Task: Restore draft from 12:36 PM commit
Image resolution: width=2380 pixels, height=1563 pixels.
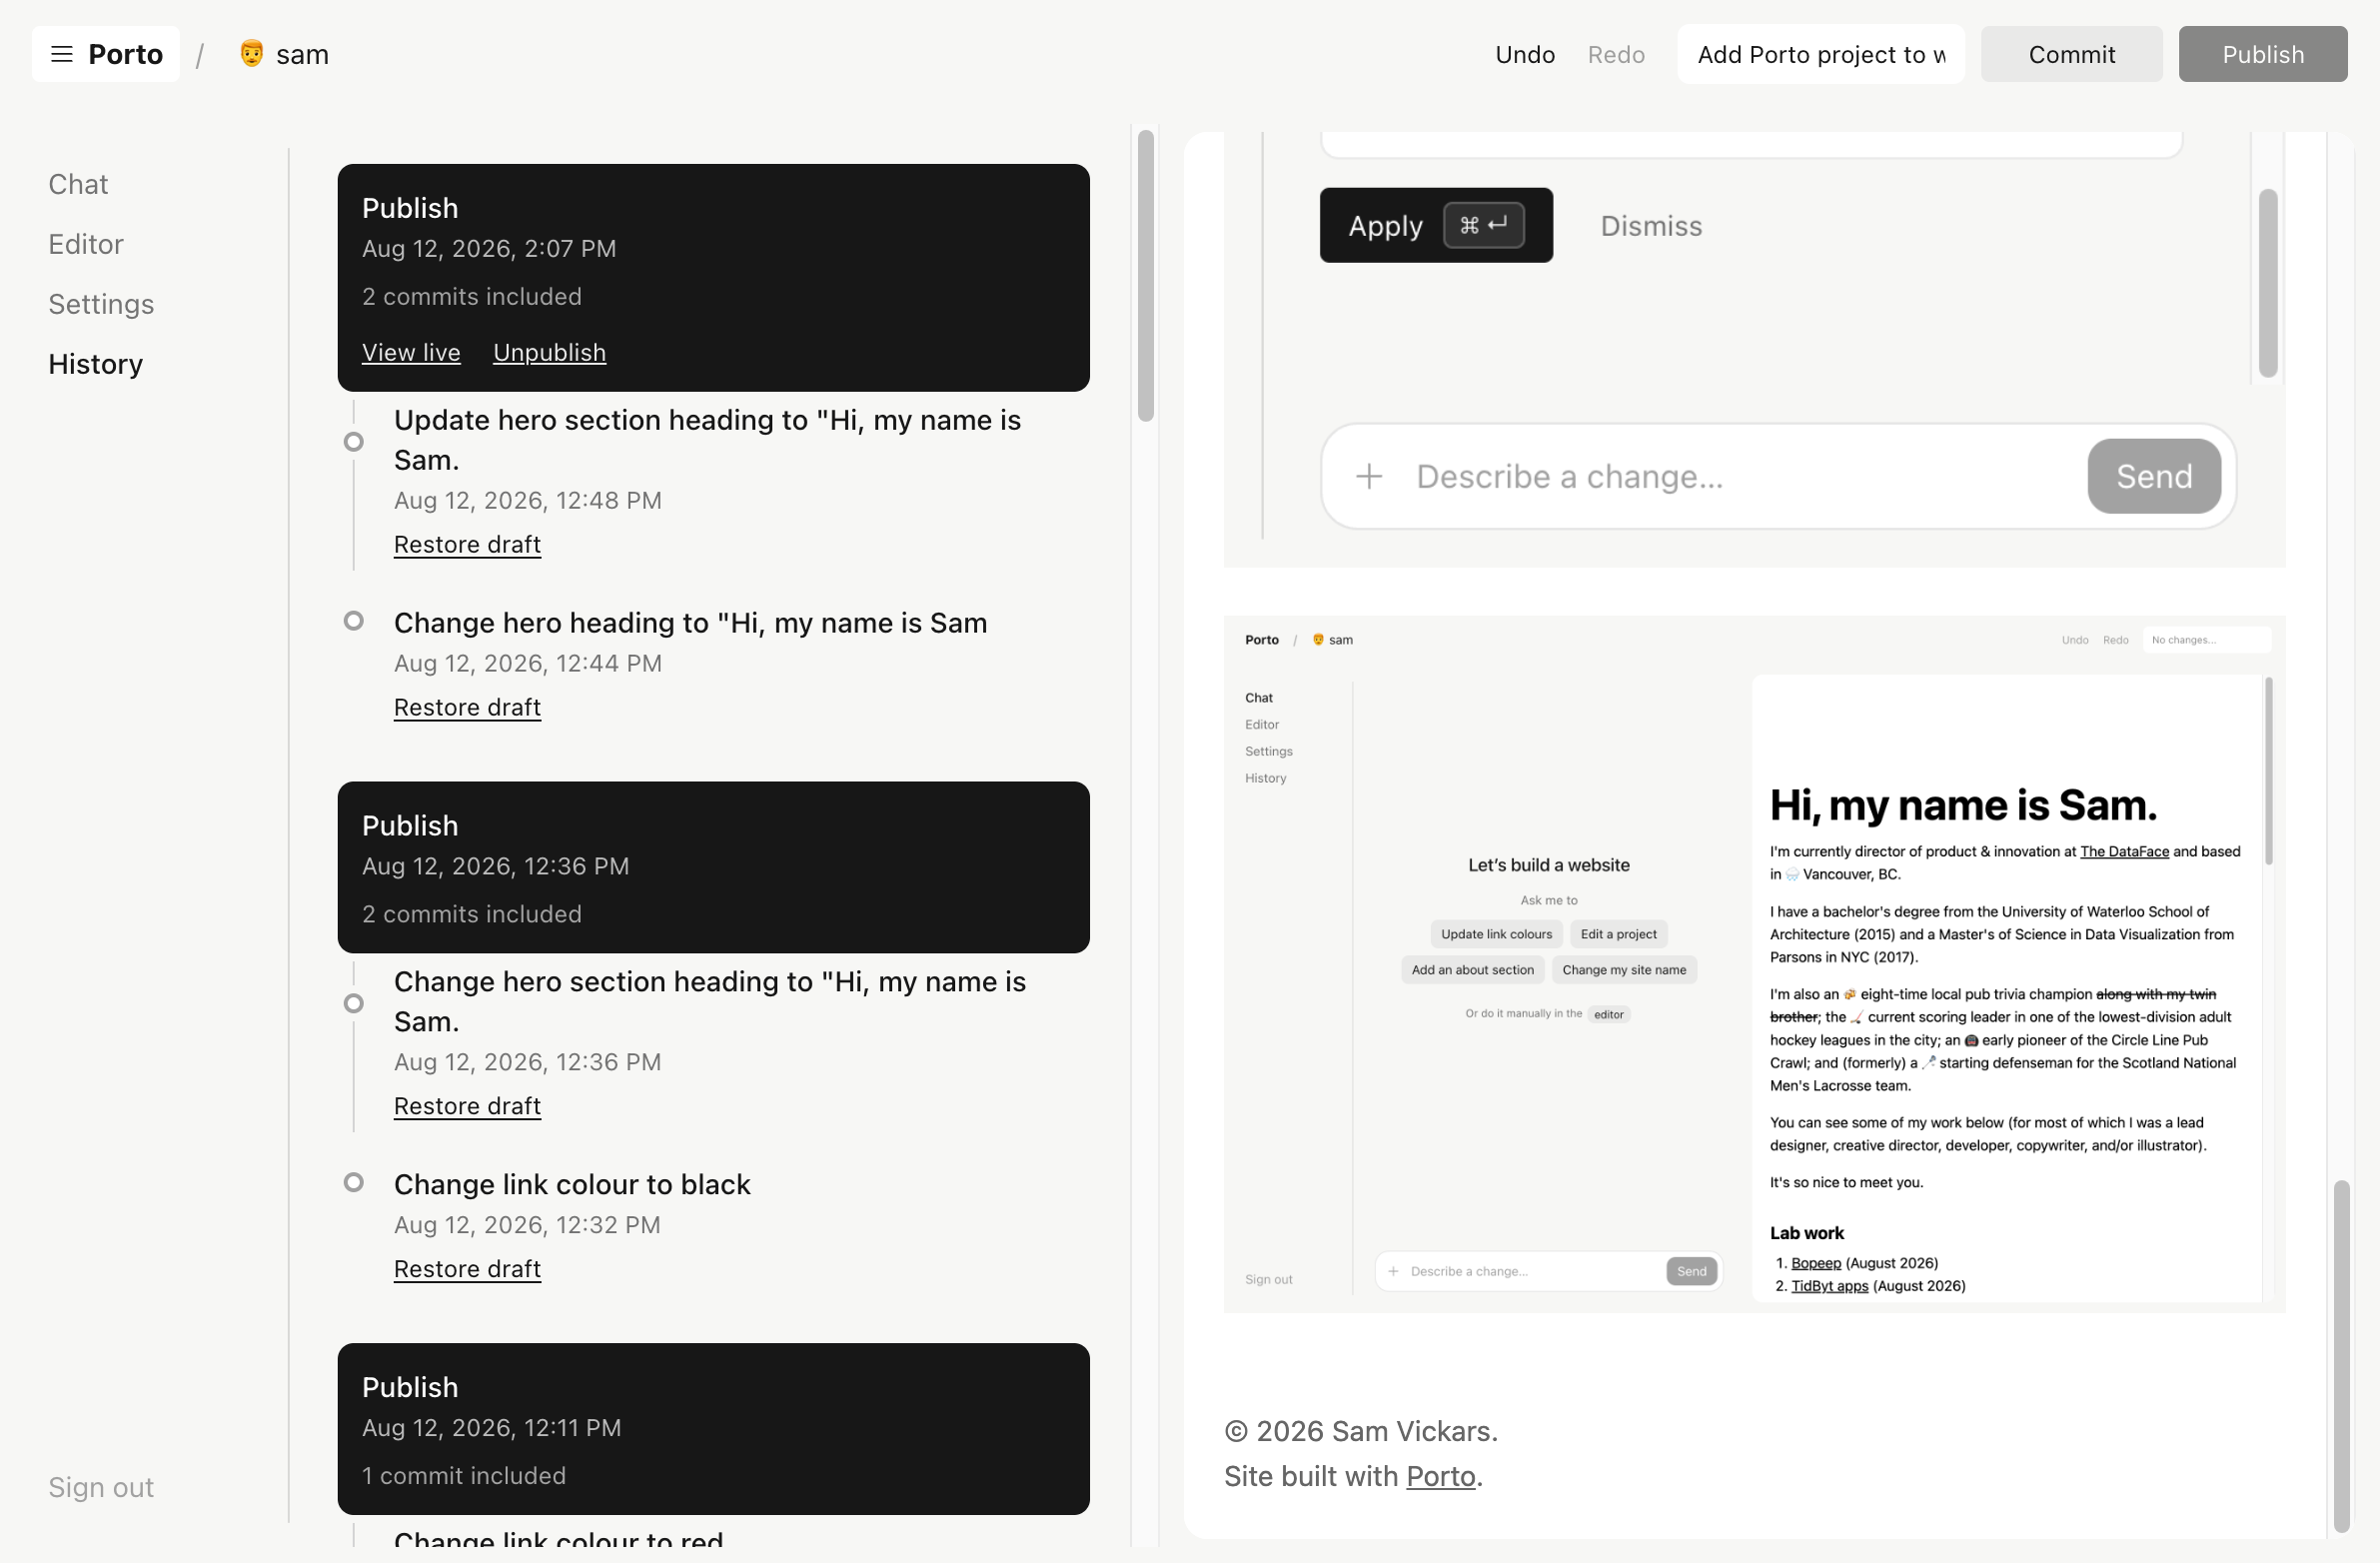Action: [x=467, y=1106]
